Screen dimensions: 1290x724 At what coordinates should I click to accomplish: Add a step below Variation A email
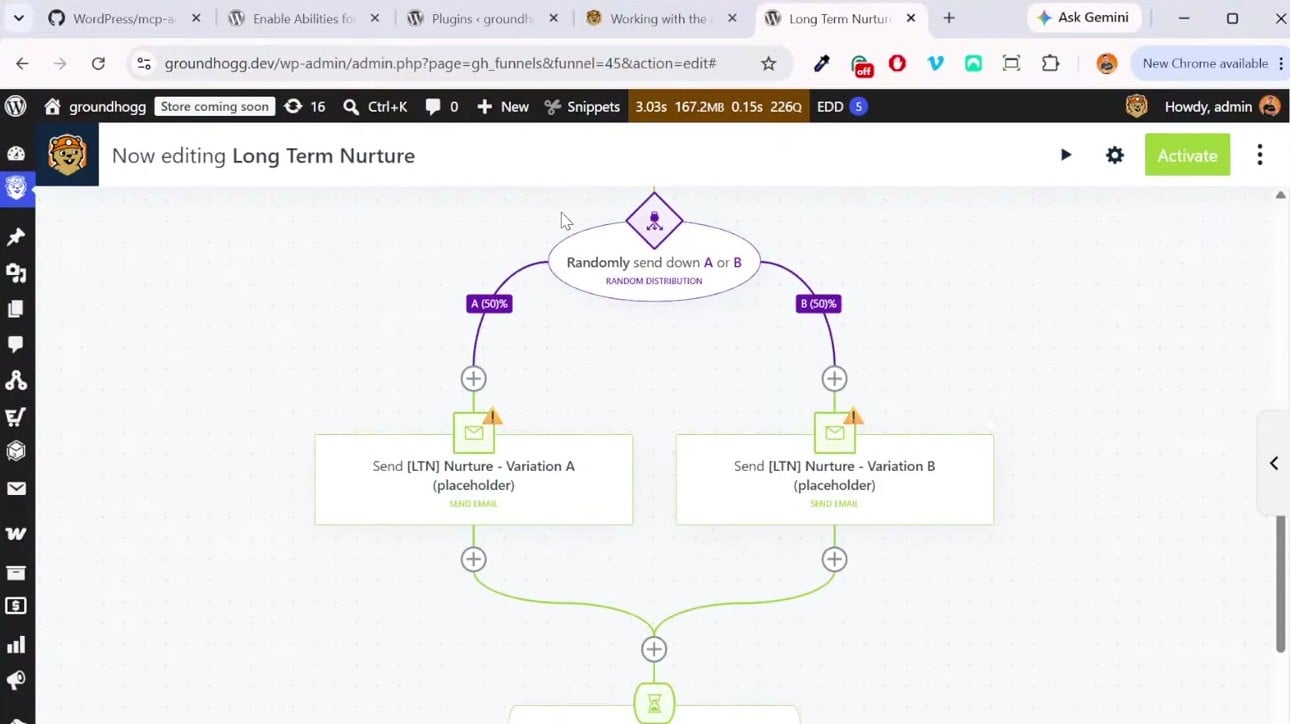click(x=473, y=559)
